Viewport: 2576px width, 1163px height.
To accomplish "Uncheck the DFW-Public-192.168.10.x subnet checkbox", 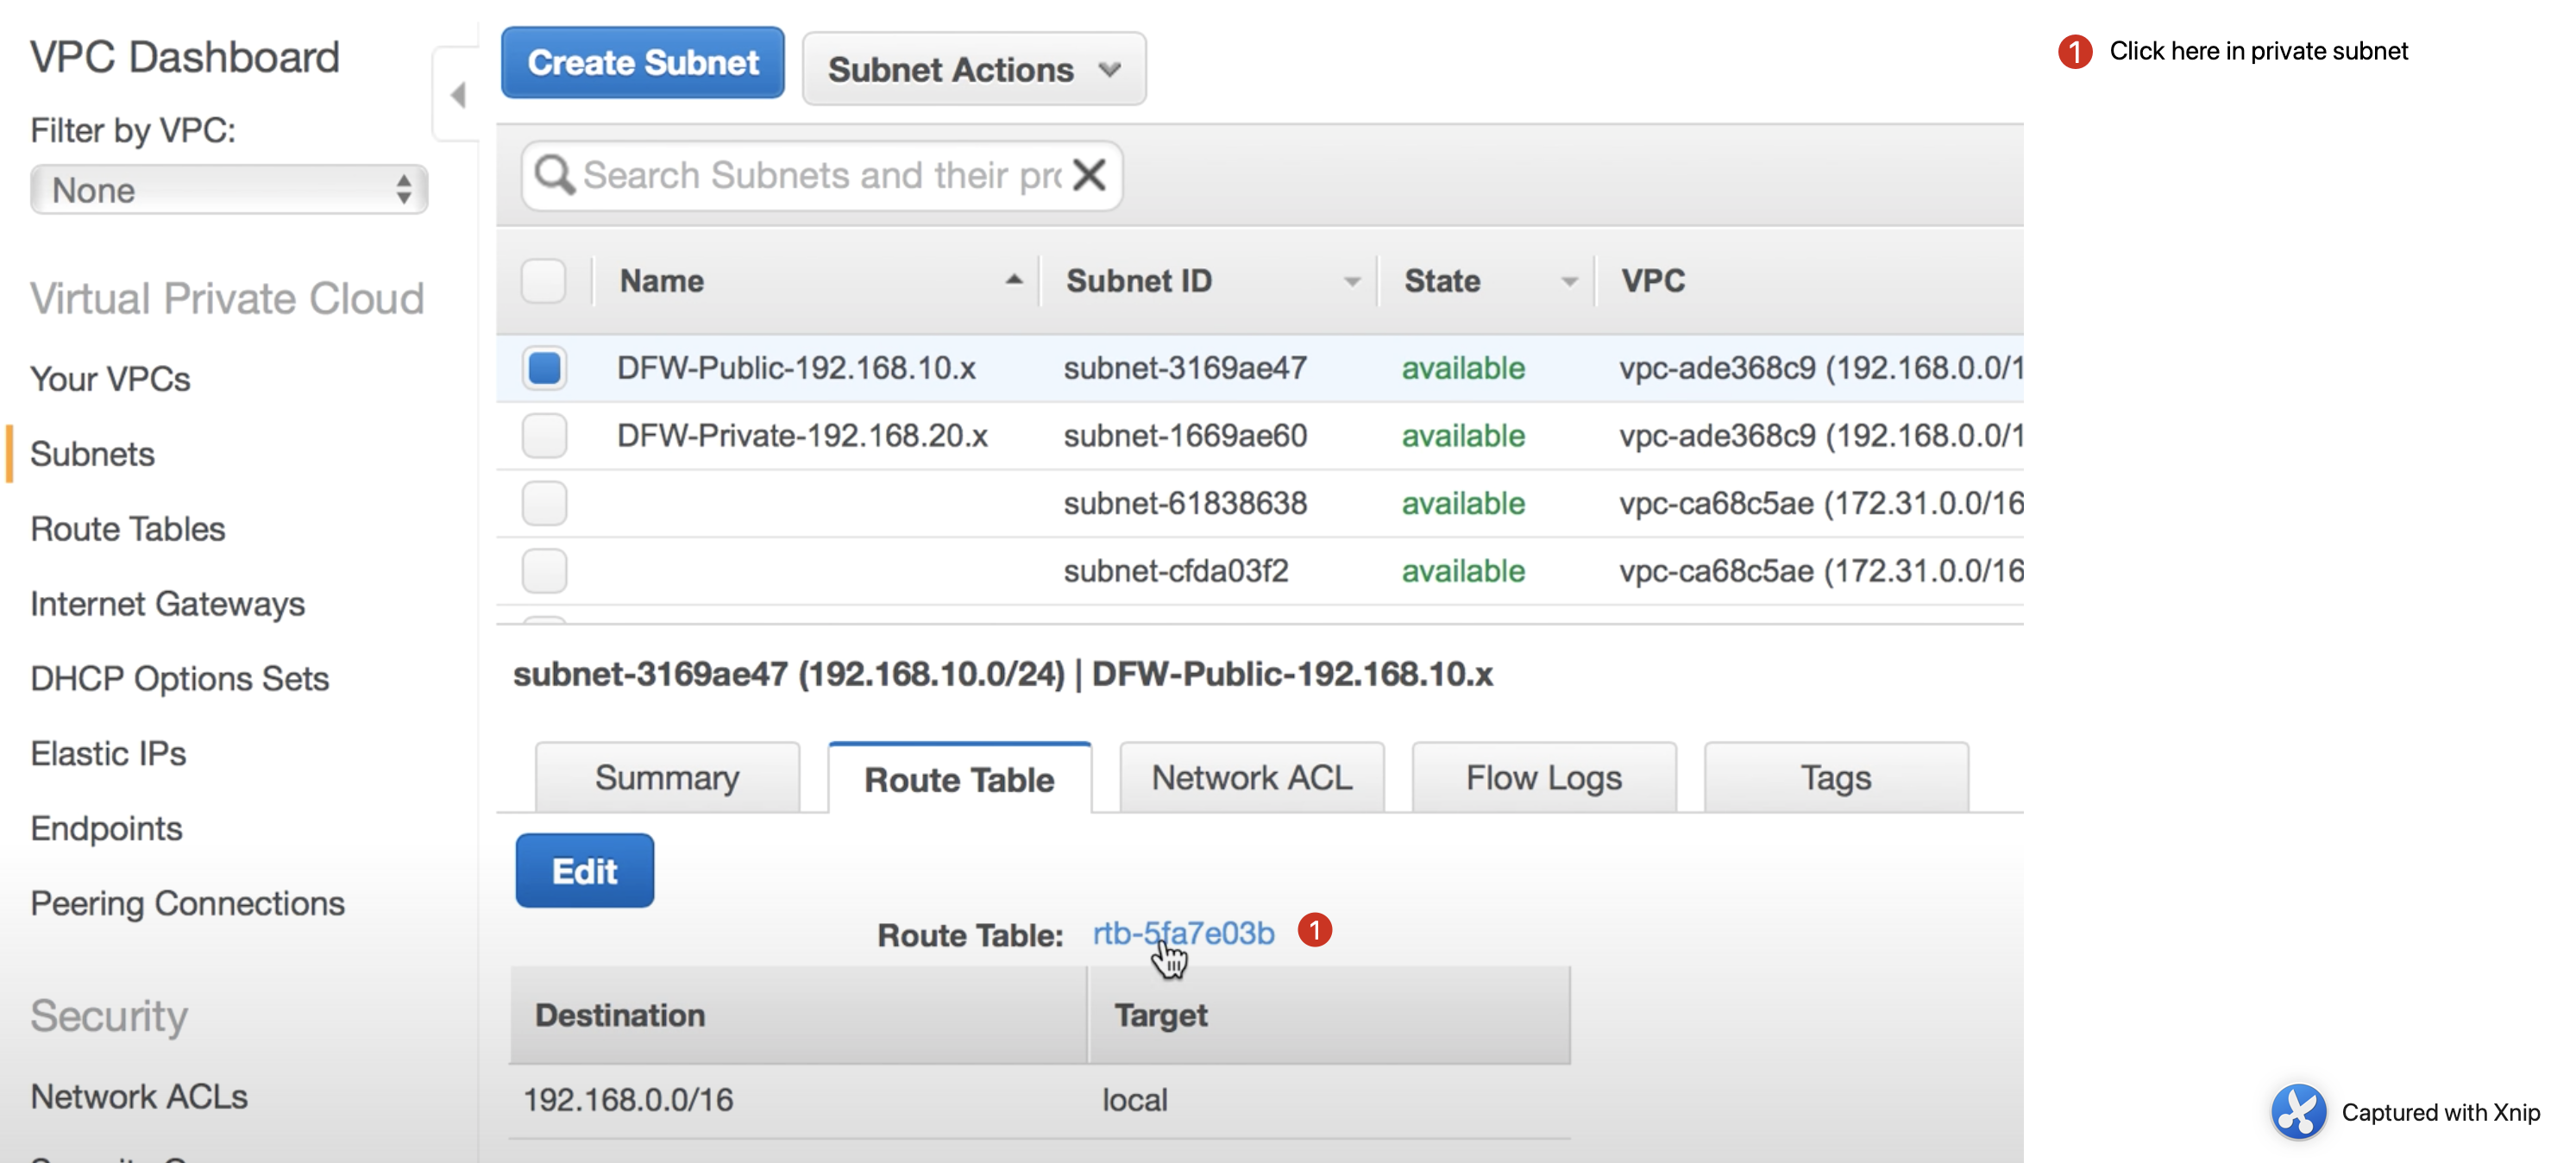I will point(544,367).
